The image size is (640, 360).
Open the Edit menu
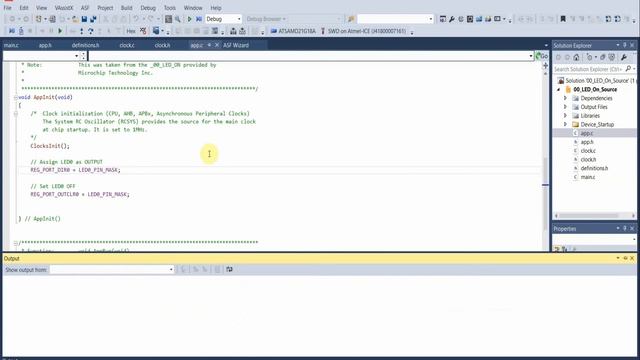(x=24, y=8)
